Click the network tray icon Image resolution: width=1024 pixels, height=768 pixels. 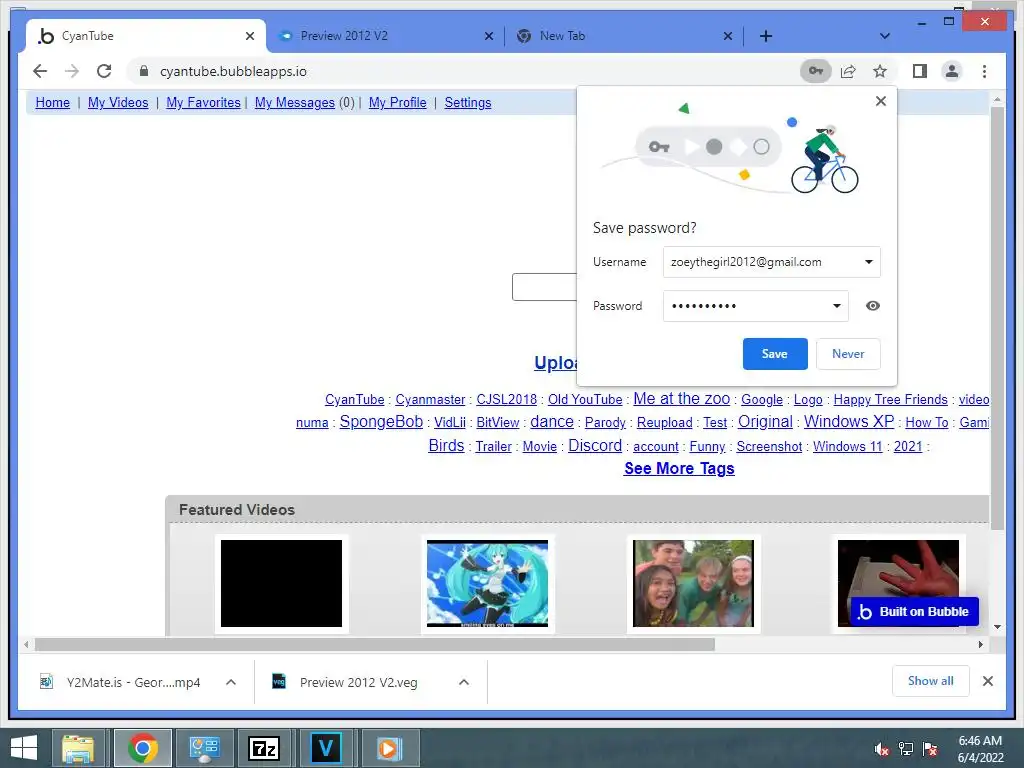coord(906,749)
